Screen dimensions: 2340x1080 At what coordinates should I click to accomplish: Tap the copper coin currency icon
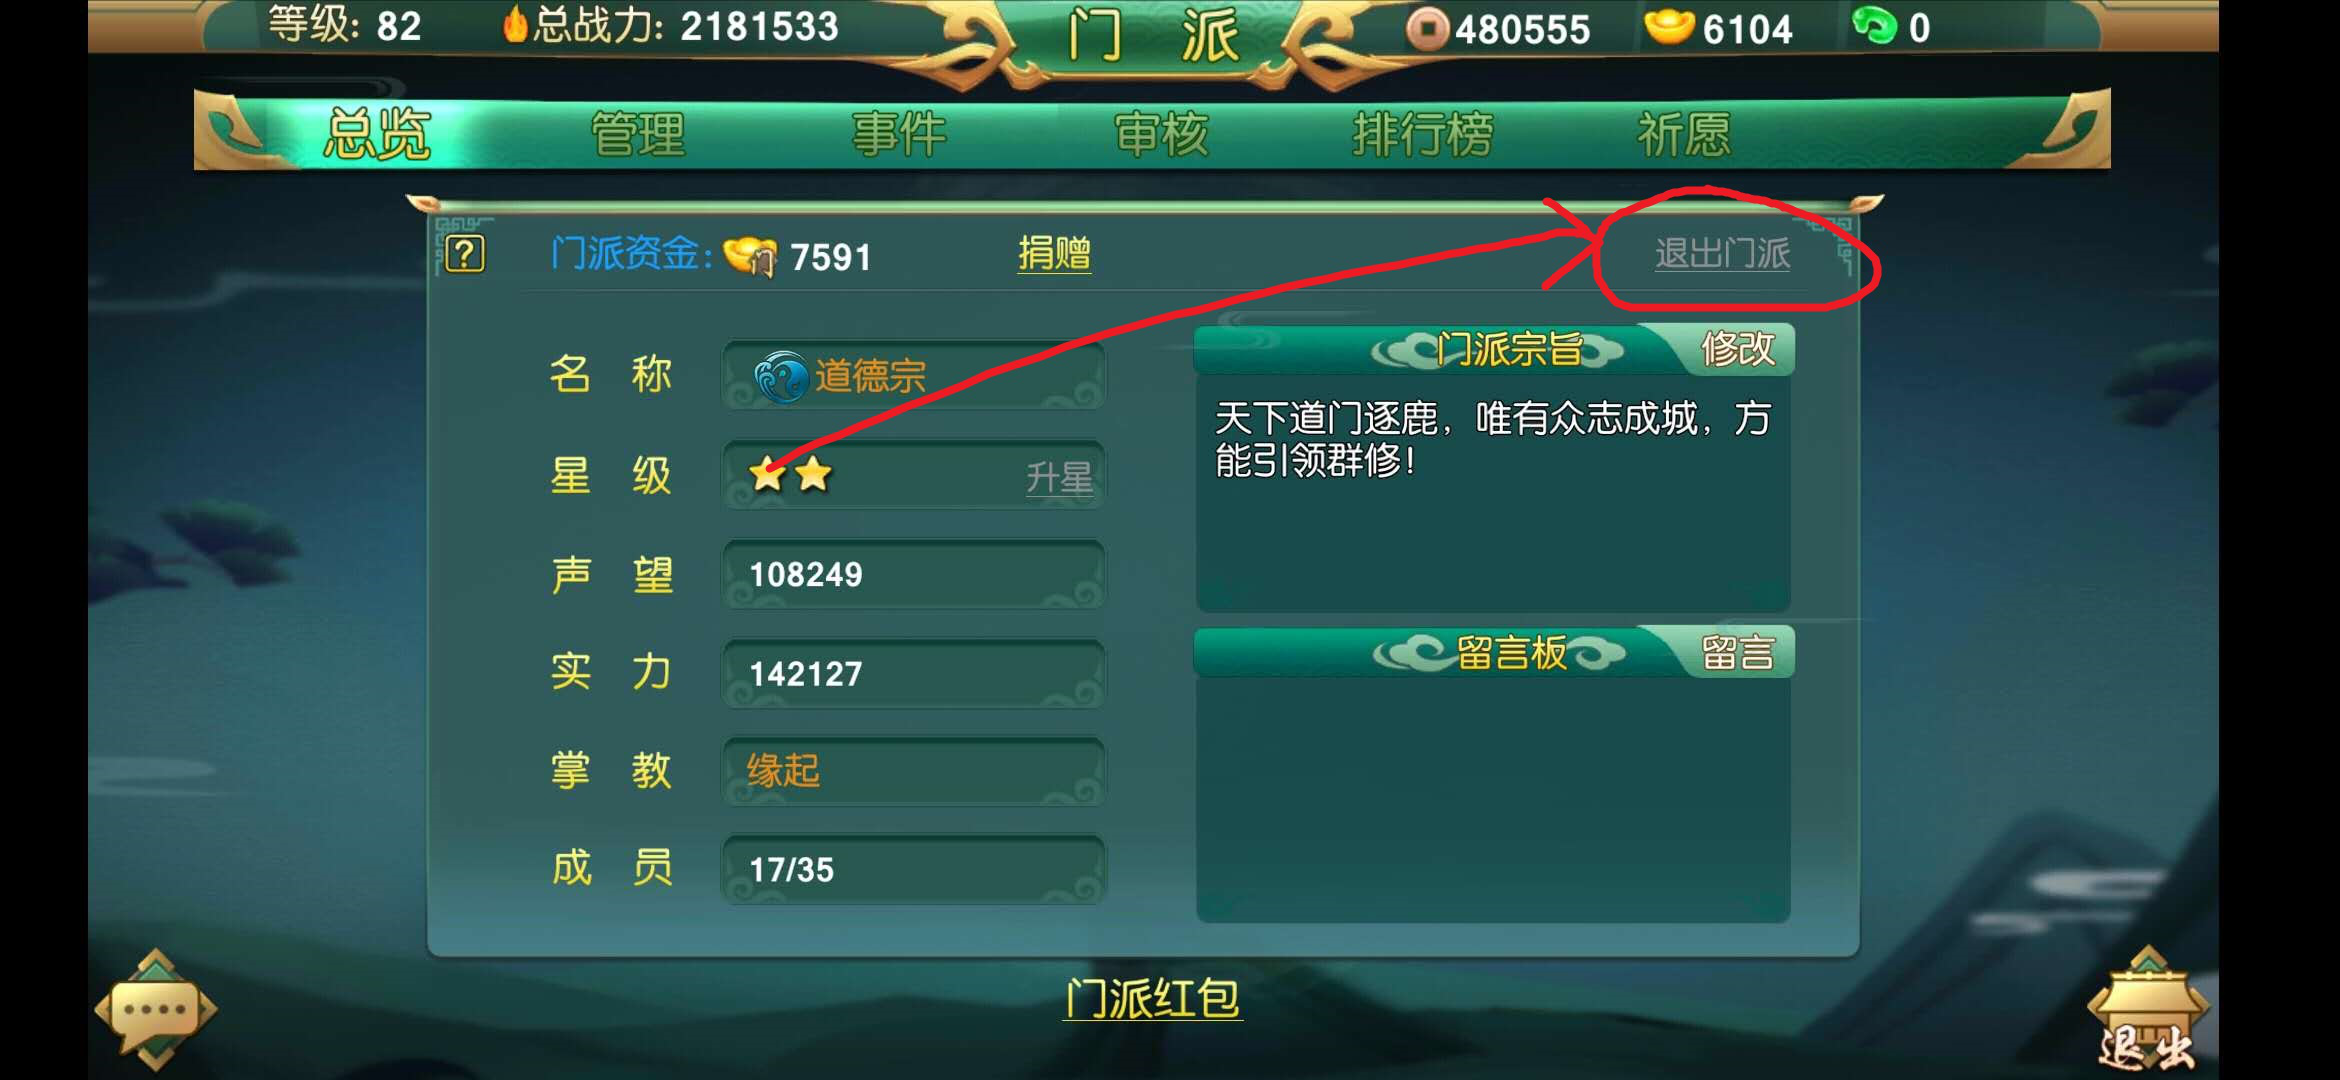(1427, 28)
